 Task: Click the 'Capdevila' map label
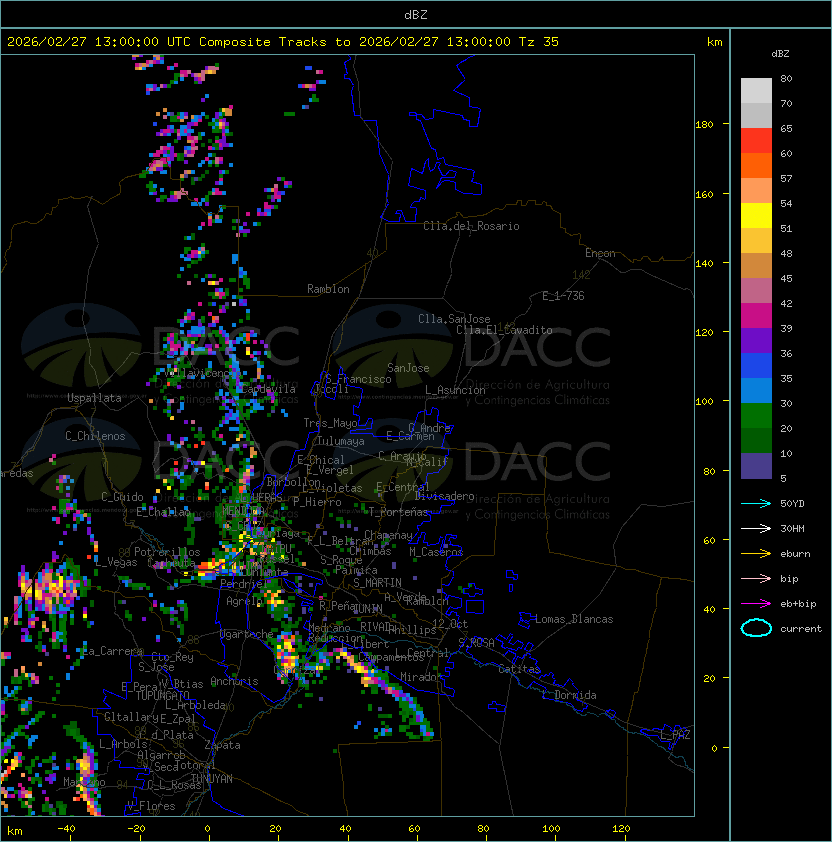268,389
